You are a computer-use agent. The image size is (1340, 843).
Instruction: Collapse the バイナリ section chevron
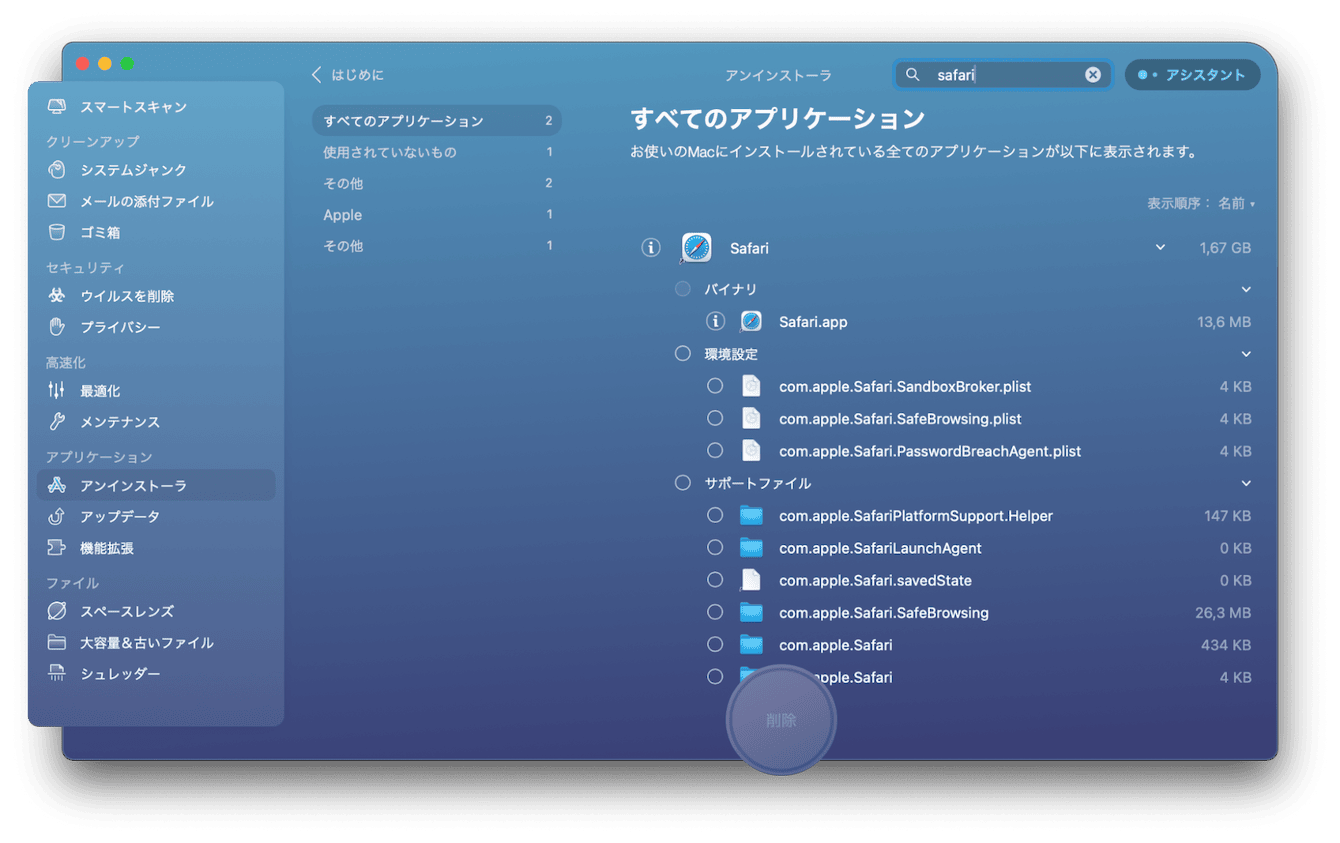1246,290
